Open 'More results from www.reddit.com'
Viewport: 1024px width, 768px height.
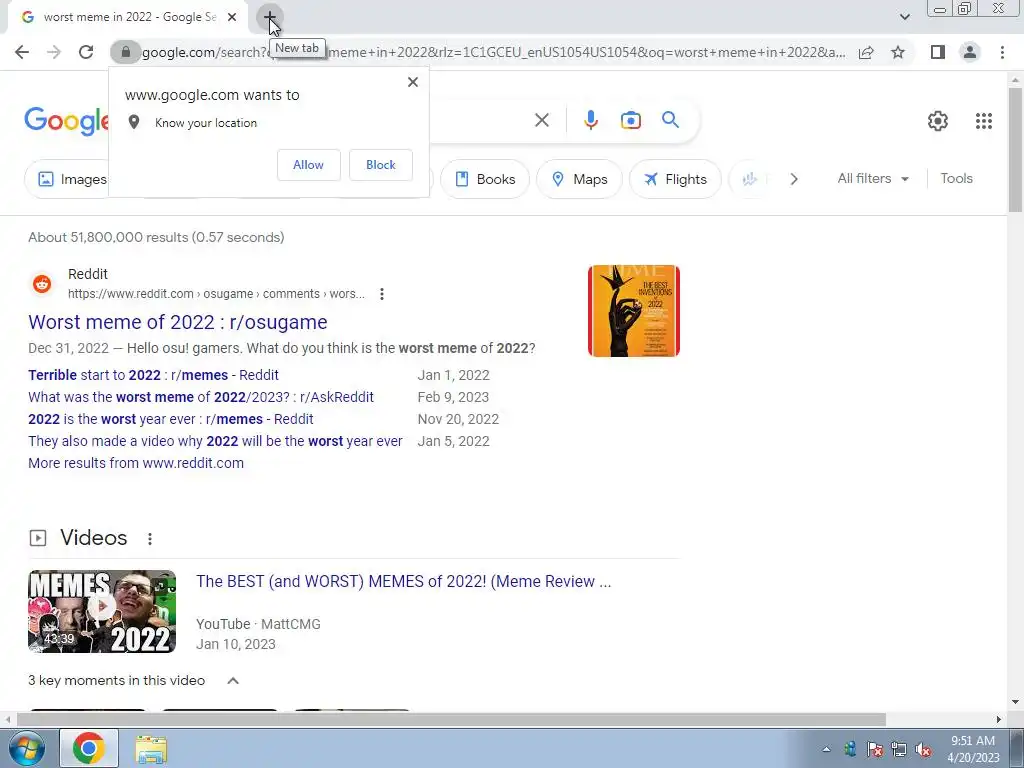136,463
